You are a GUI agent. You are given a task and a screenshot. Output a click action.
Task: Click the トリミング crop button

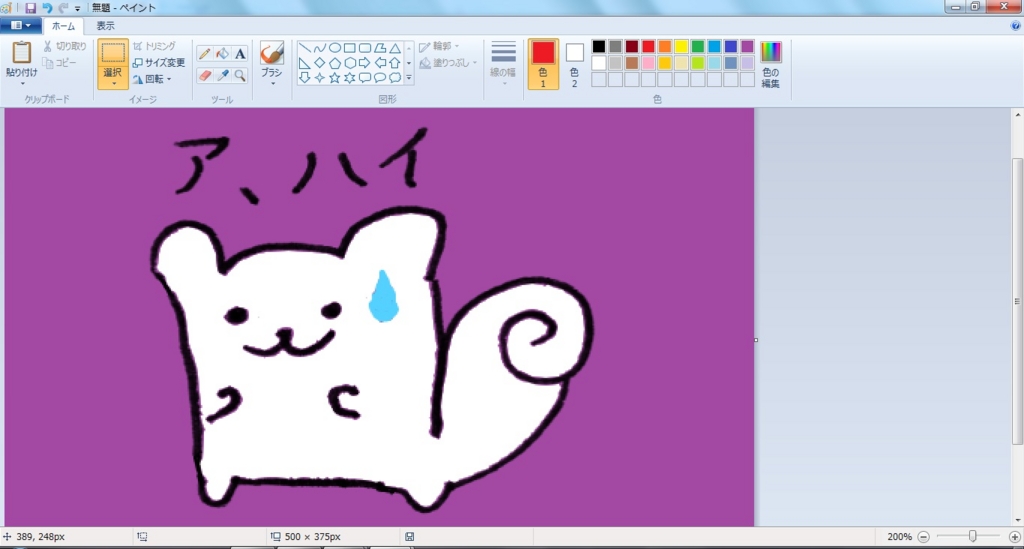(x=154, y=46)
